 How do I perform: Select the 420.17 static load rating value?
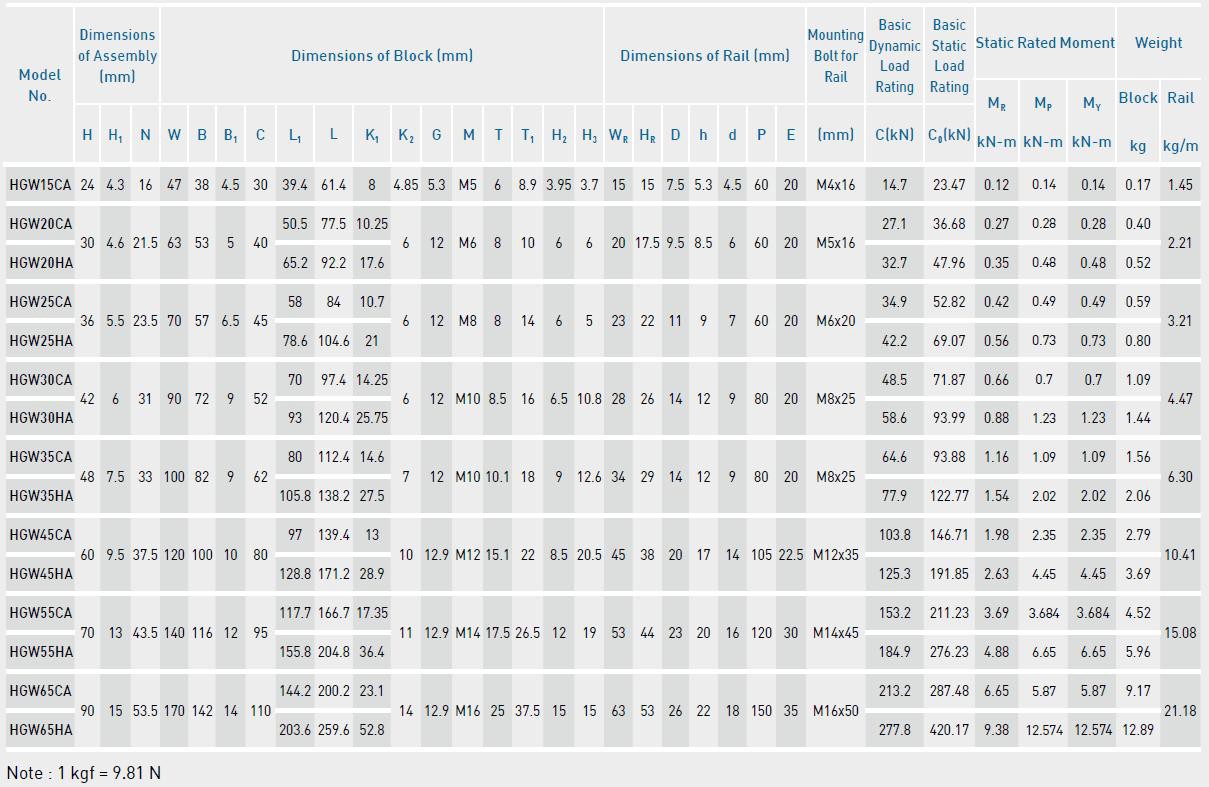pyautogui.click(x=949, y=730)
